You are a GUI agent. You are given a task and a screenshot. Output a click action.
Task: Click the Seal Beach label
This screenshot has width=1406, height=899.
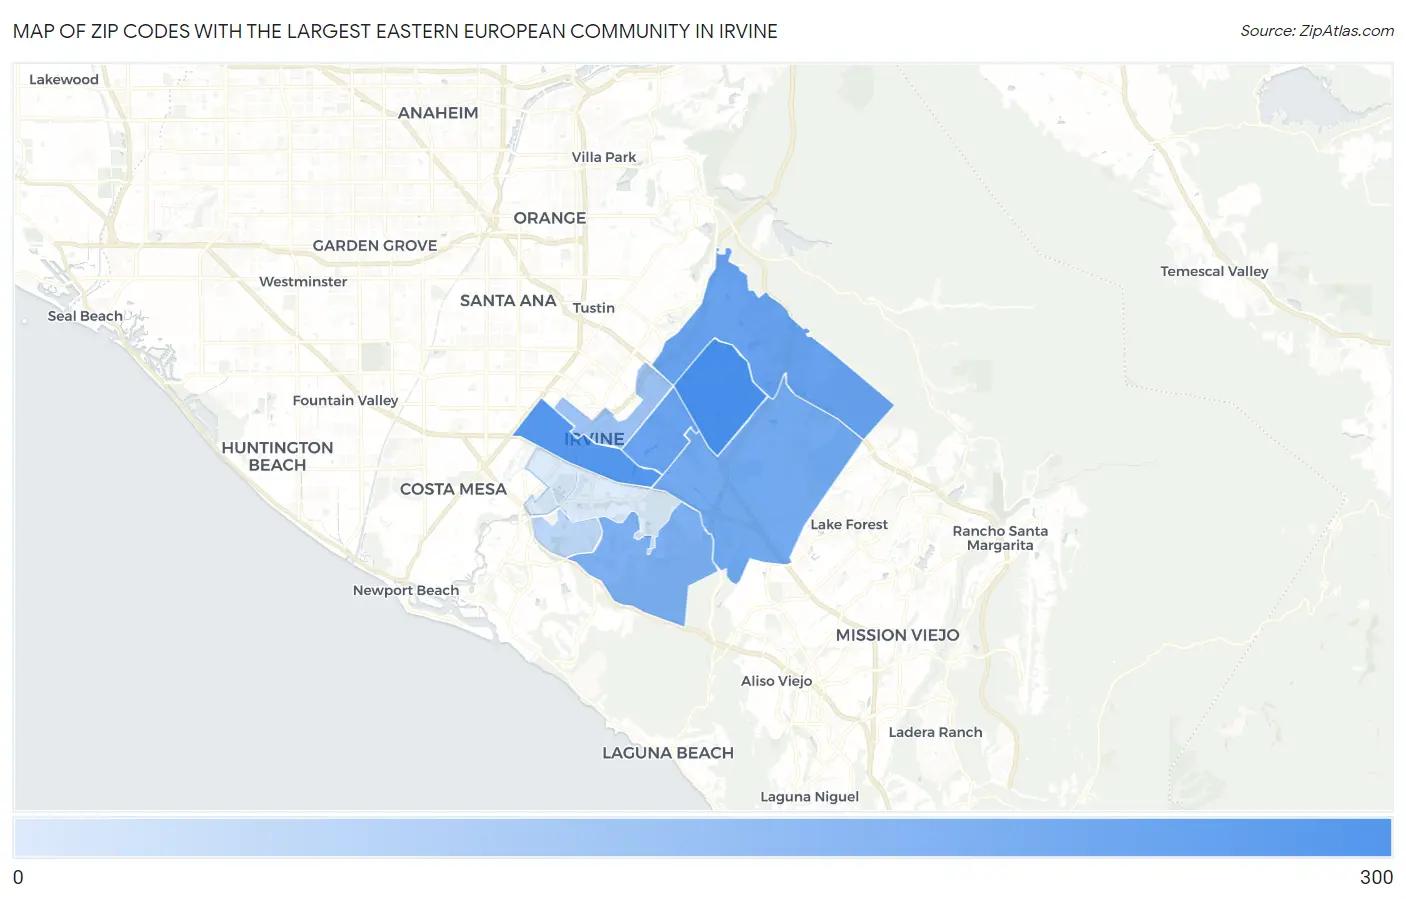tap(85, 316)
